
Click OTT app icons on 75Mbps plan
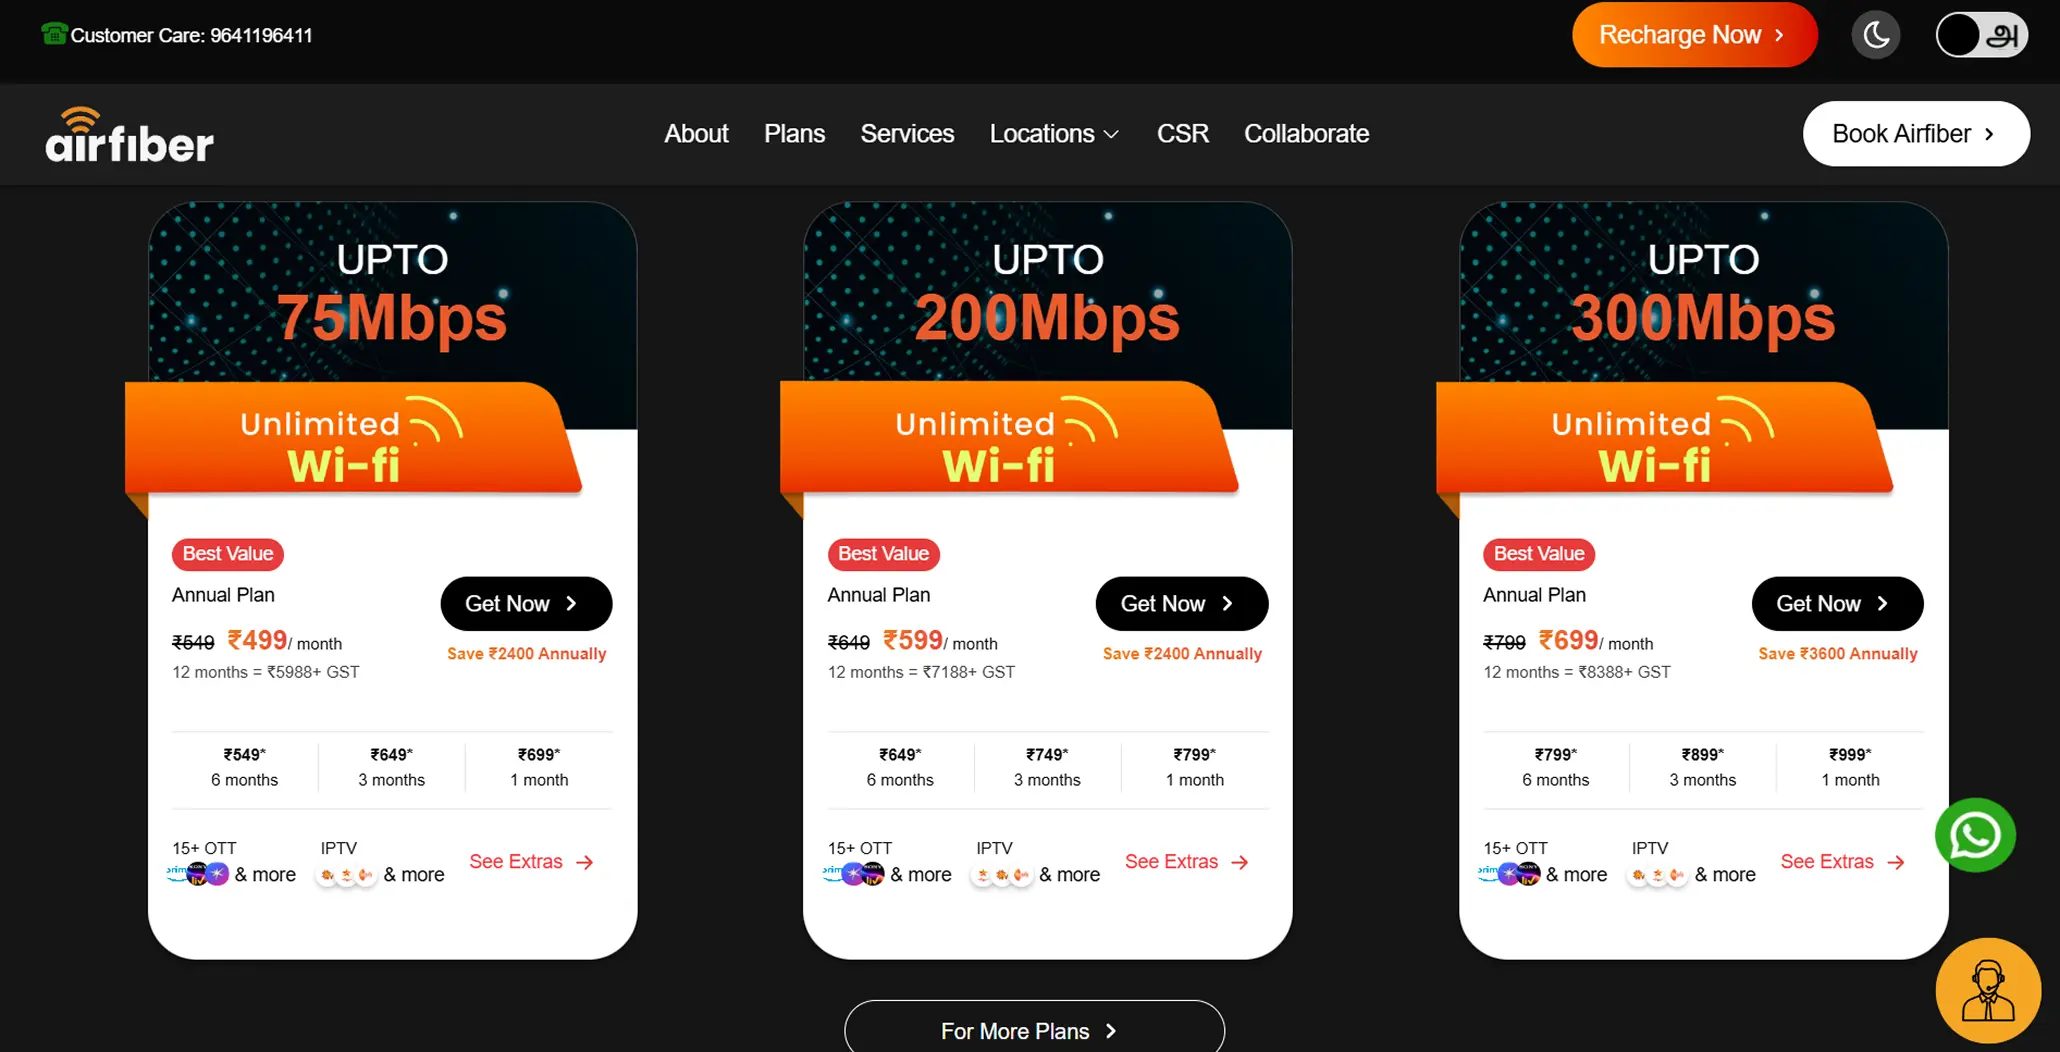[x=198, y=874]
